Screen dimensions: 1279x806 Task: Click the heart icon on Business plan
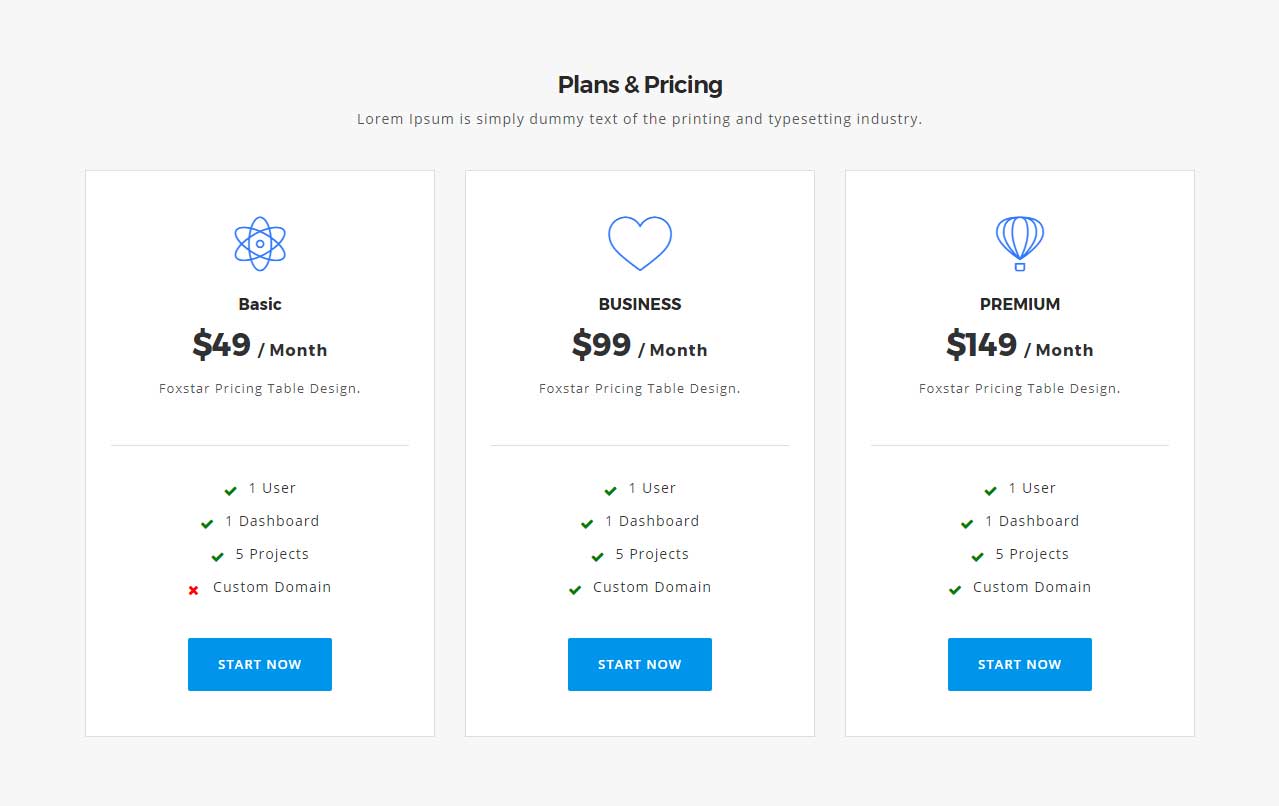[x=640, y=243]
